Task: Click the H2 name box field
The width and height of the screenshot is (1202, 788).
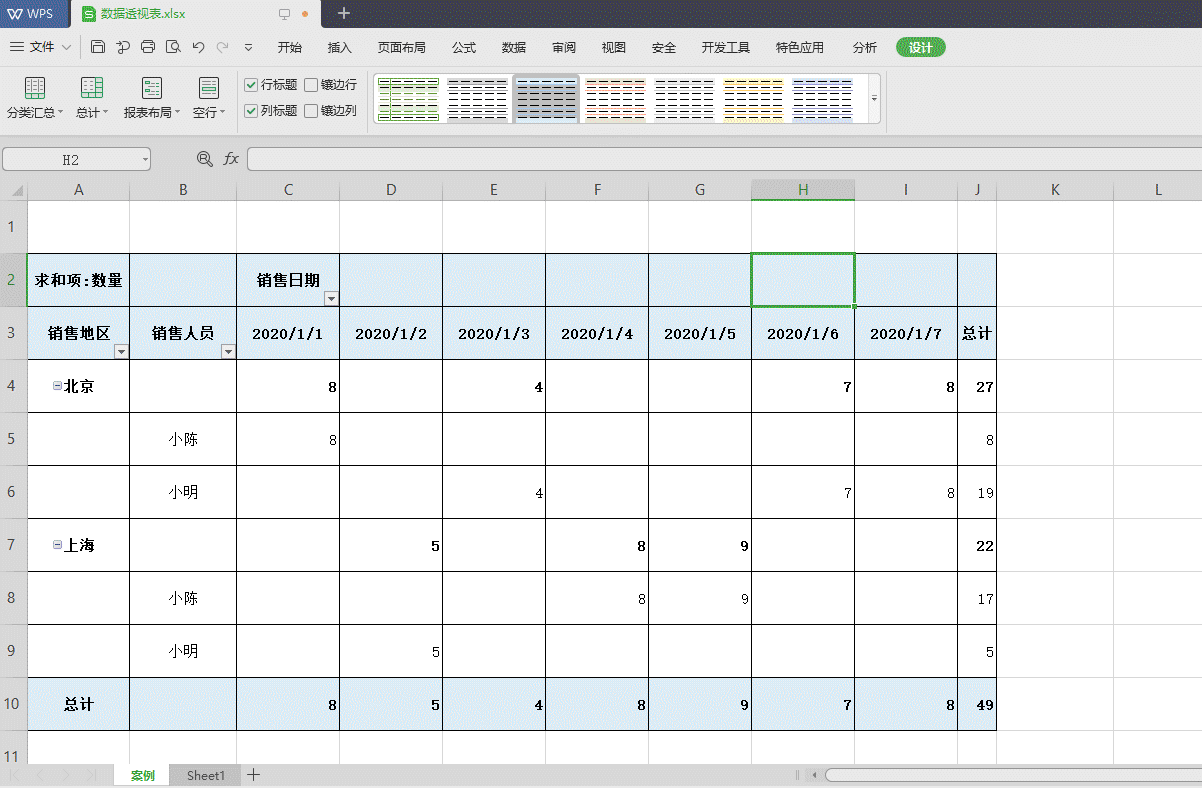Action: click(71, 159)
